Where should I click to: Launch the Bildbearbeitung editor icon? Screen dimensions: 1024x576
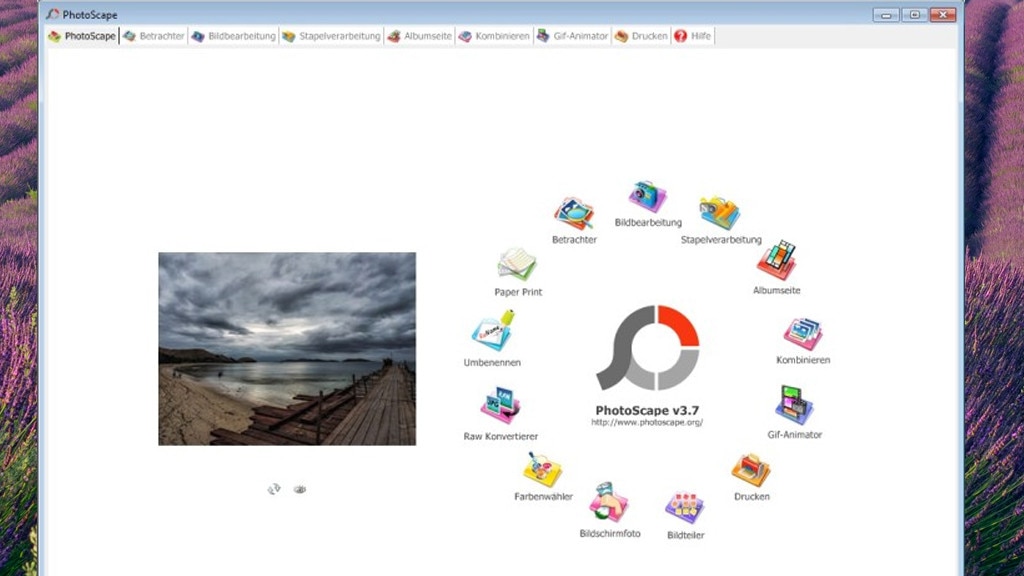click(x=647, y=197)
